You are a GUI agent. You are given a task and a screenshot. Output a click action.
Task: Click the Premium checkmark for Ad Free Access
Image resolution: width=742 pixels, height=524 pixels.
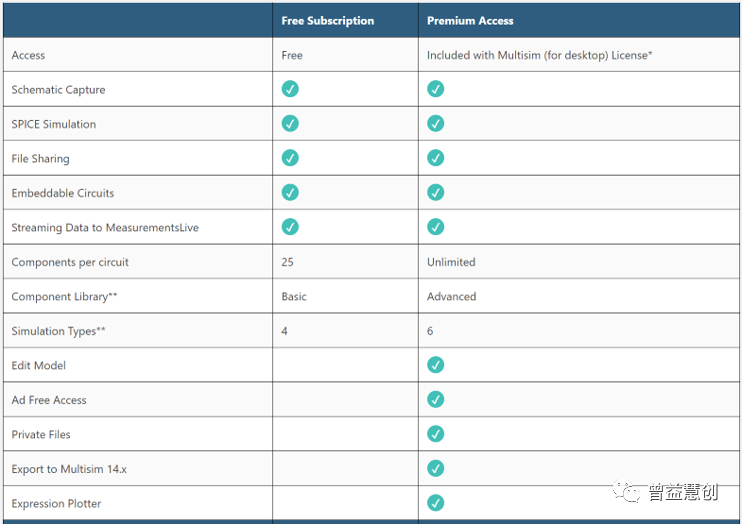click(435, 400)
